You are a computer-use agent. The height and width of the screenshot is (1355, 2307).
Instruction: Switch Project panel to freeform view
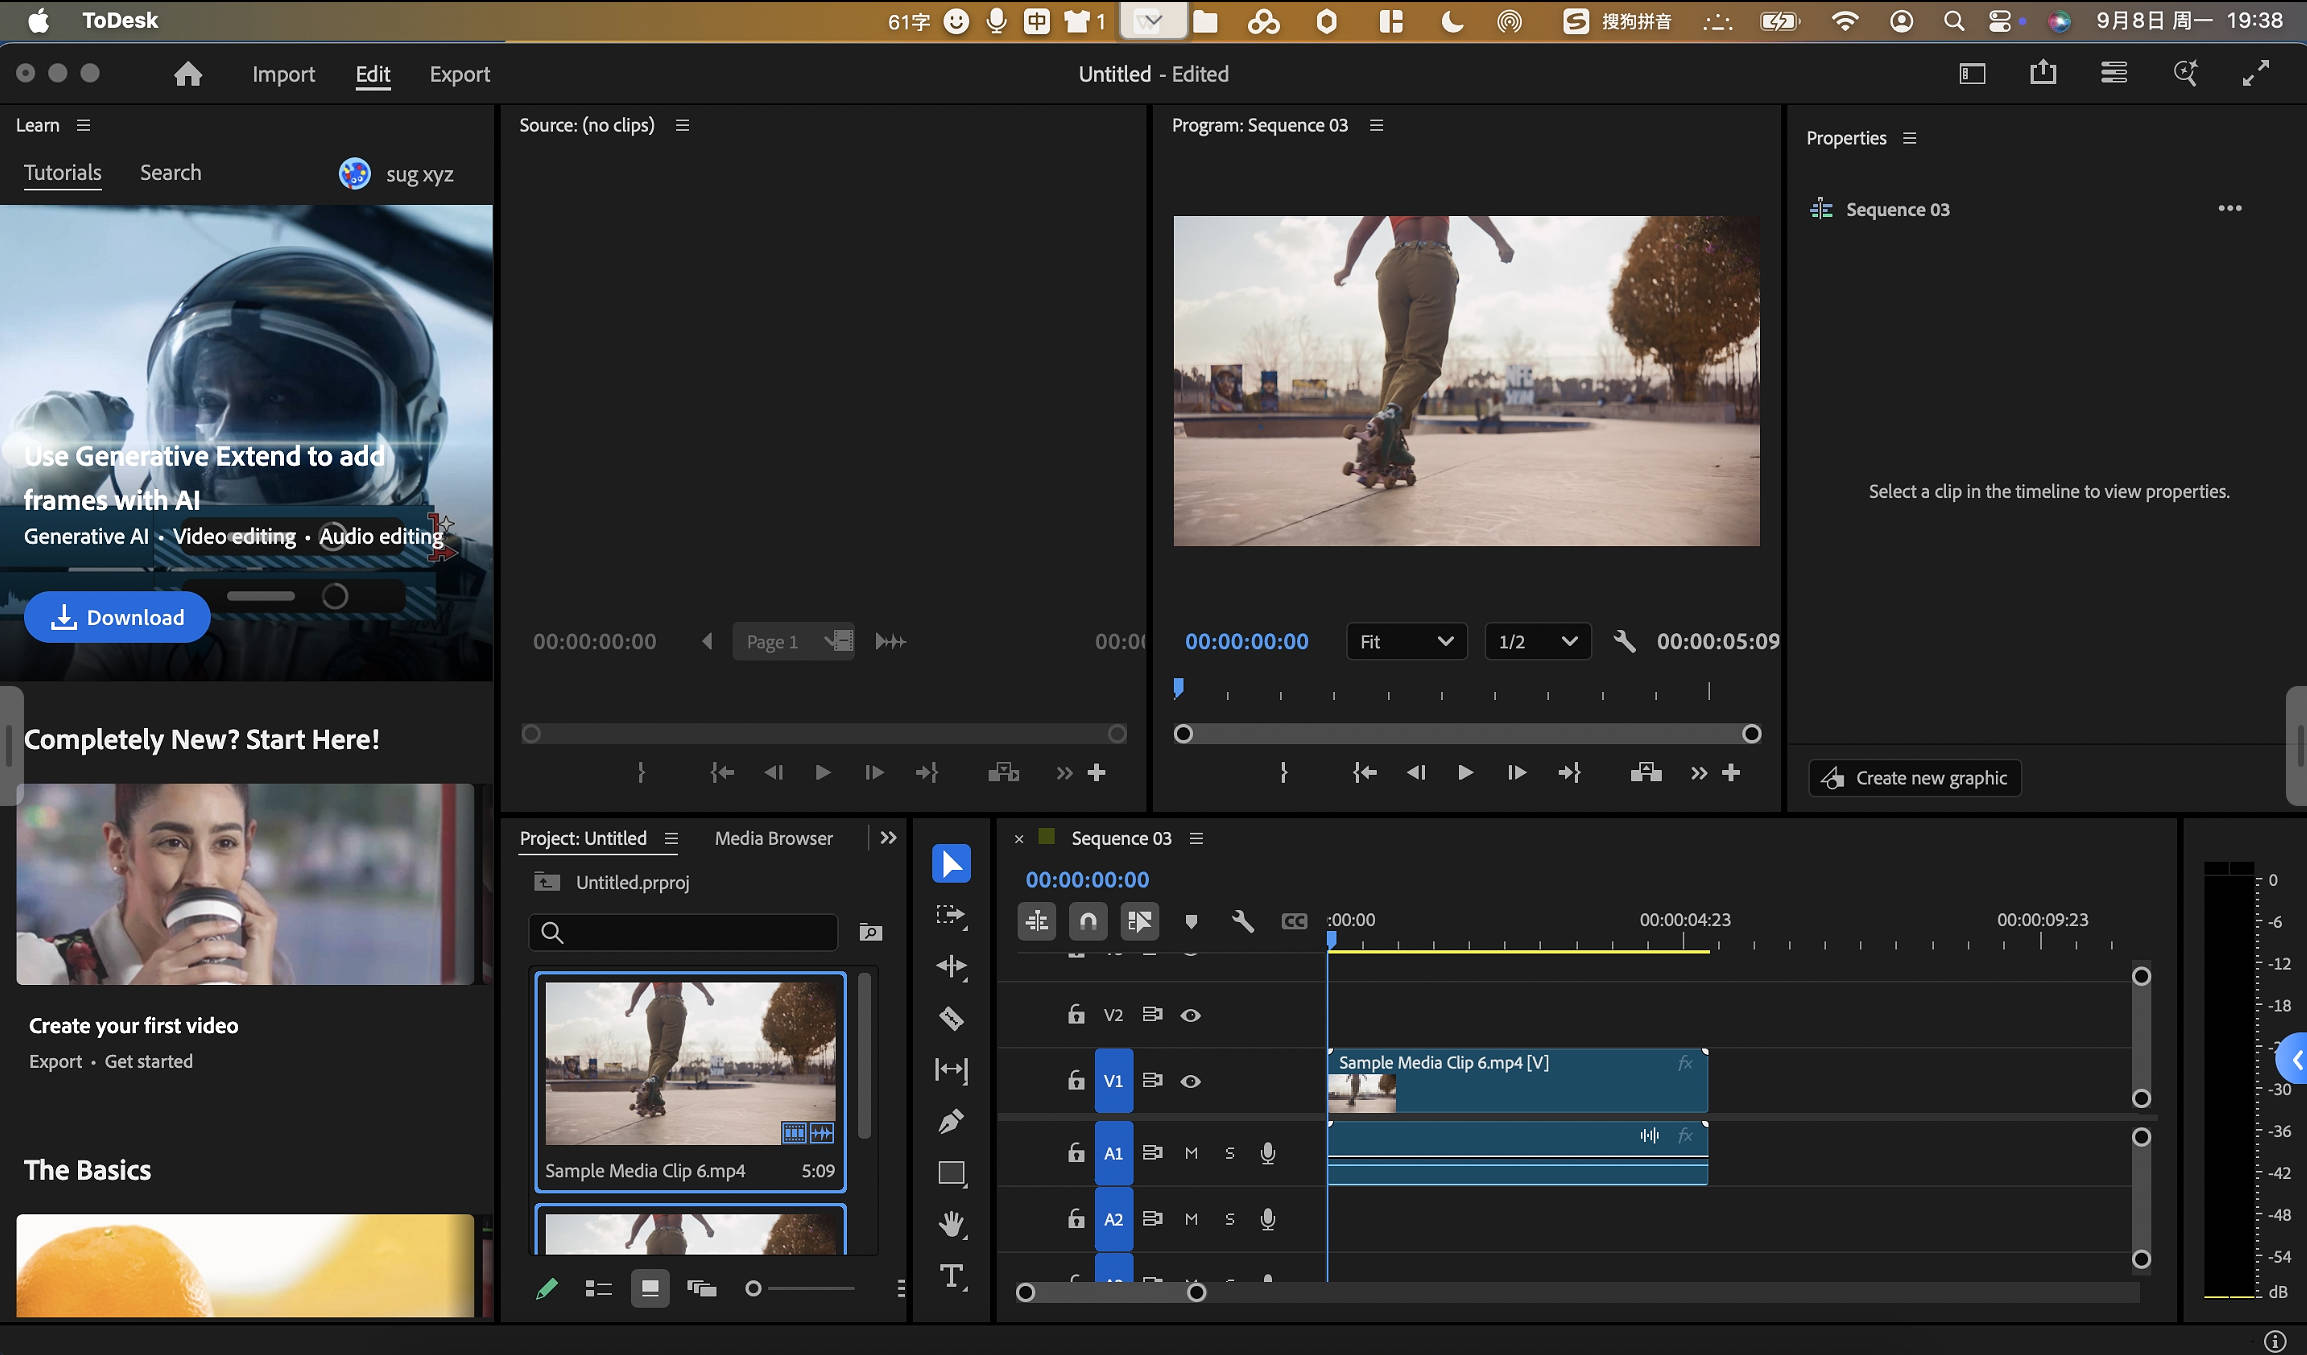coord(702,1289)
